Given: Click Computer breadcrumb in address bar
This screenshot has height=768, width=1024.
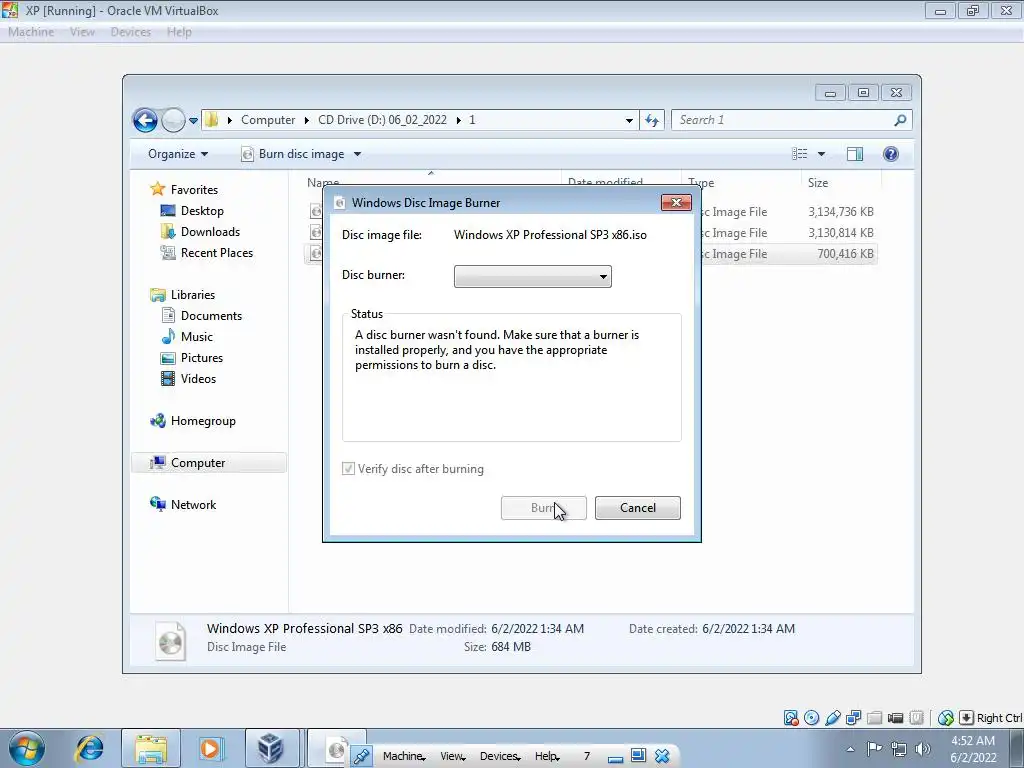Looking at the screenshot, I should pyautogui.click(x=268, y=120).
